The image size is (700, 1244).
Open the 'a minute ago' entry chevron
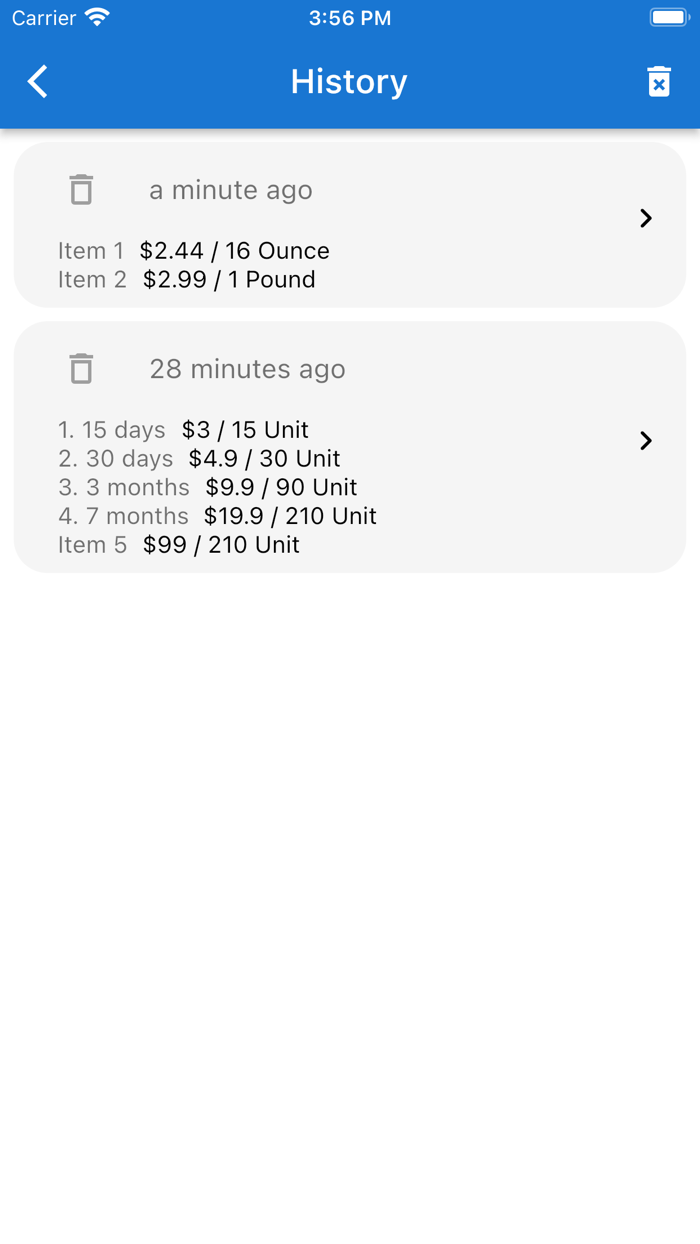click(646, 218)
